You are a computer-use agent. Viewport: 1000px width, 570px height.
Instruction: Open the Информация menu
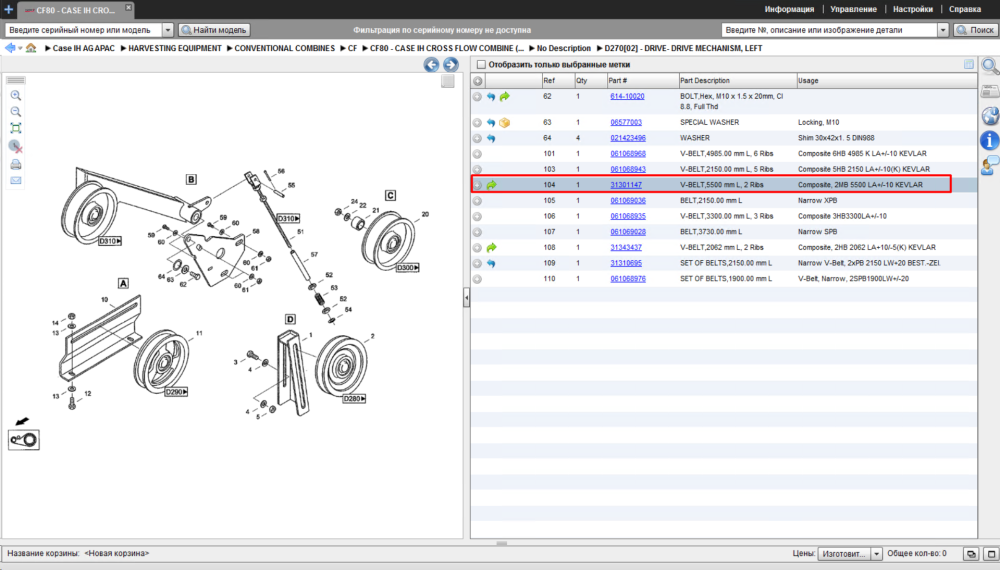click(790, 10)
